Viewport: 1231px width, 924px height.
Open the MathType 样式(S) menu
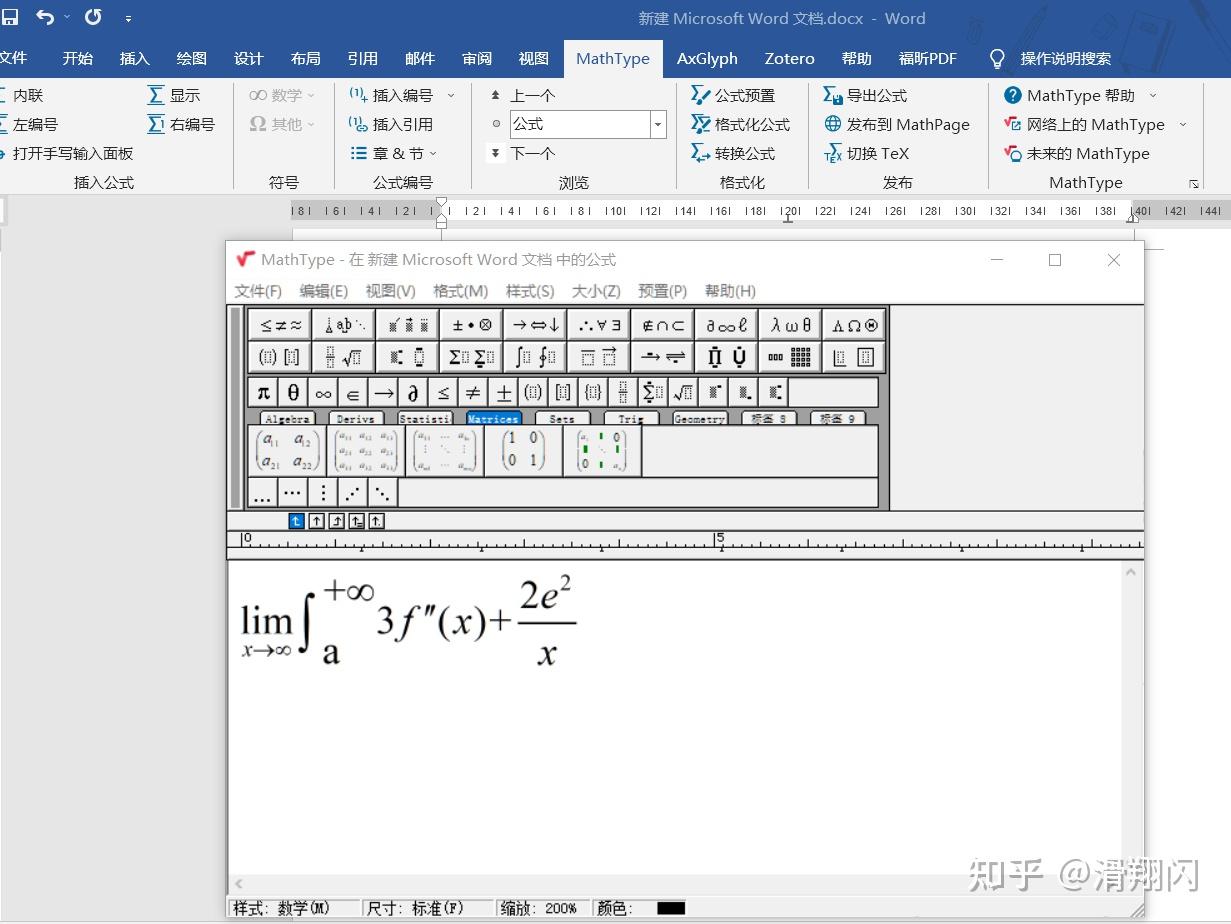(530, 291)
